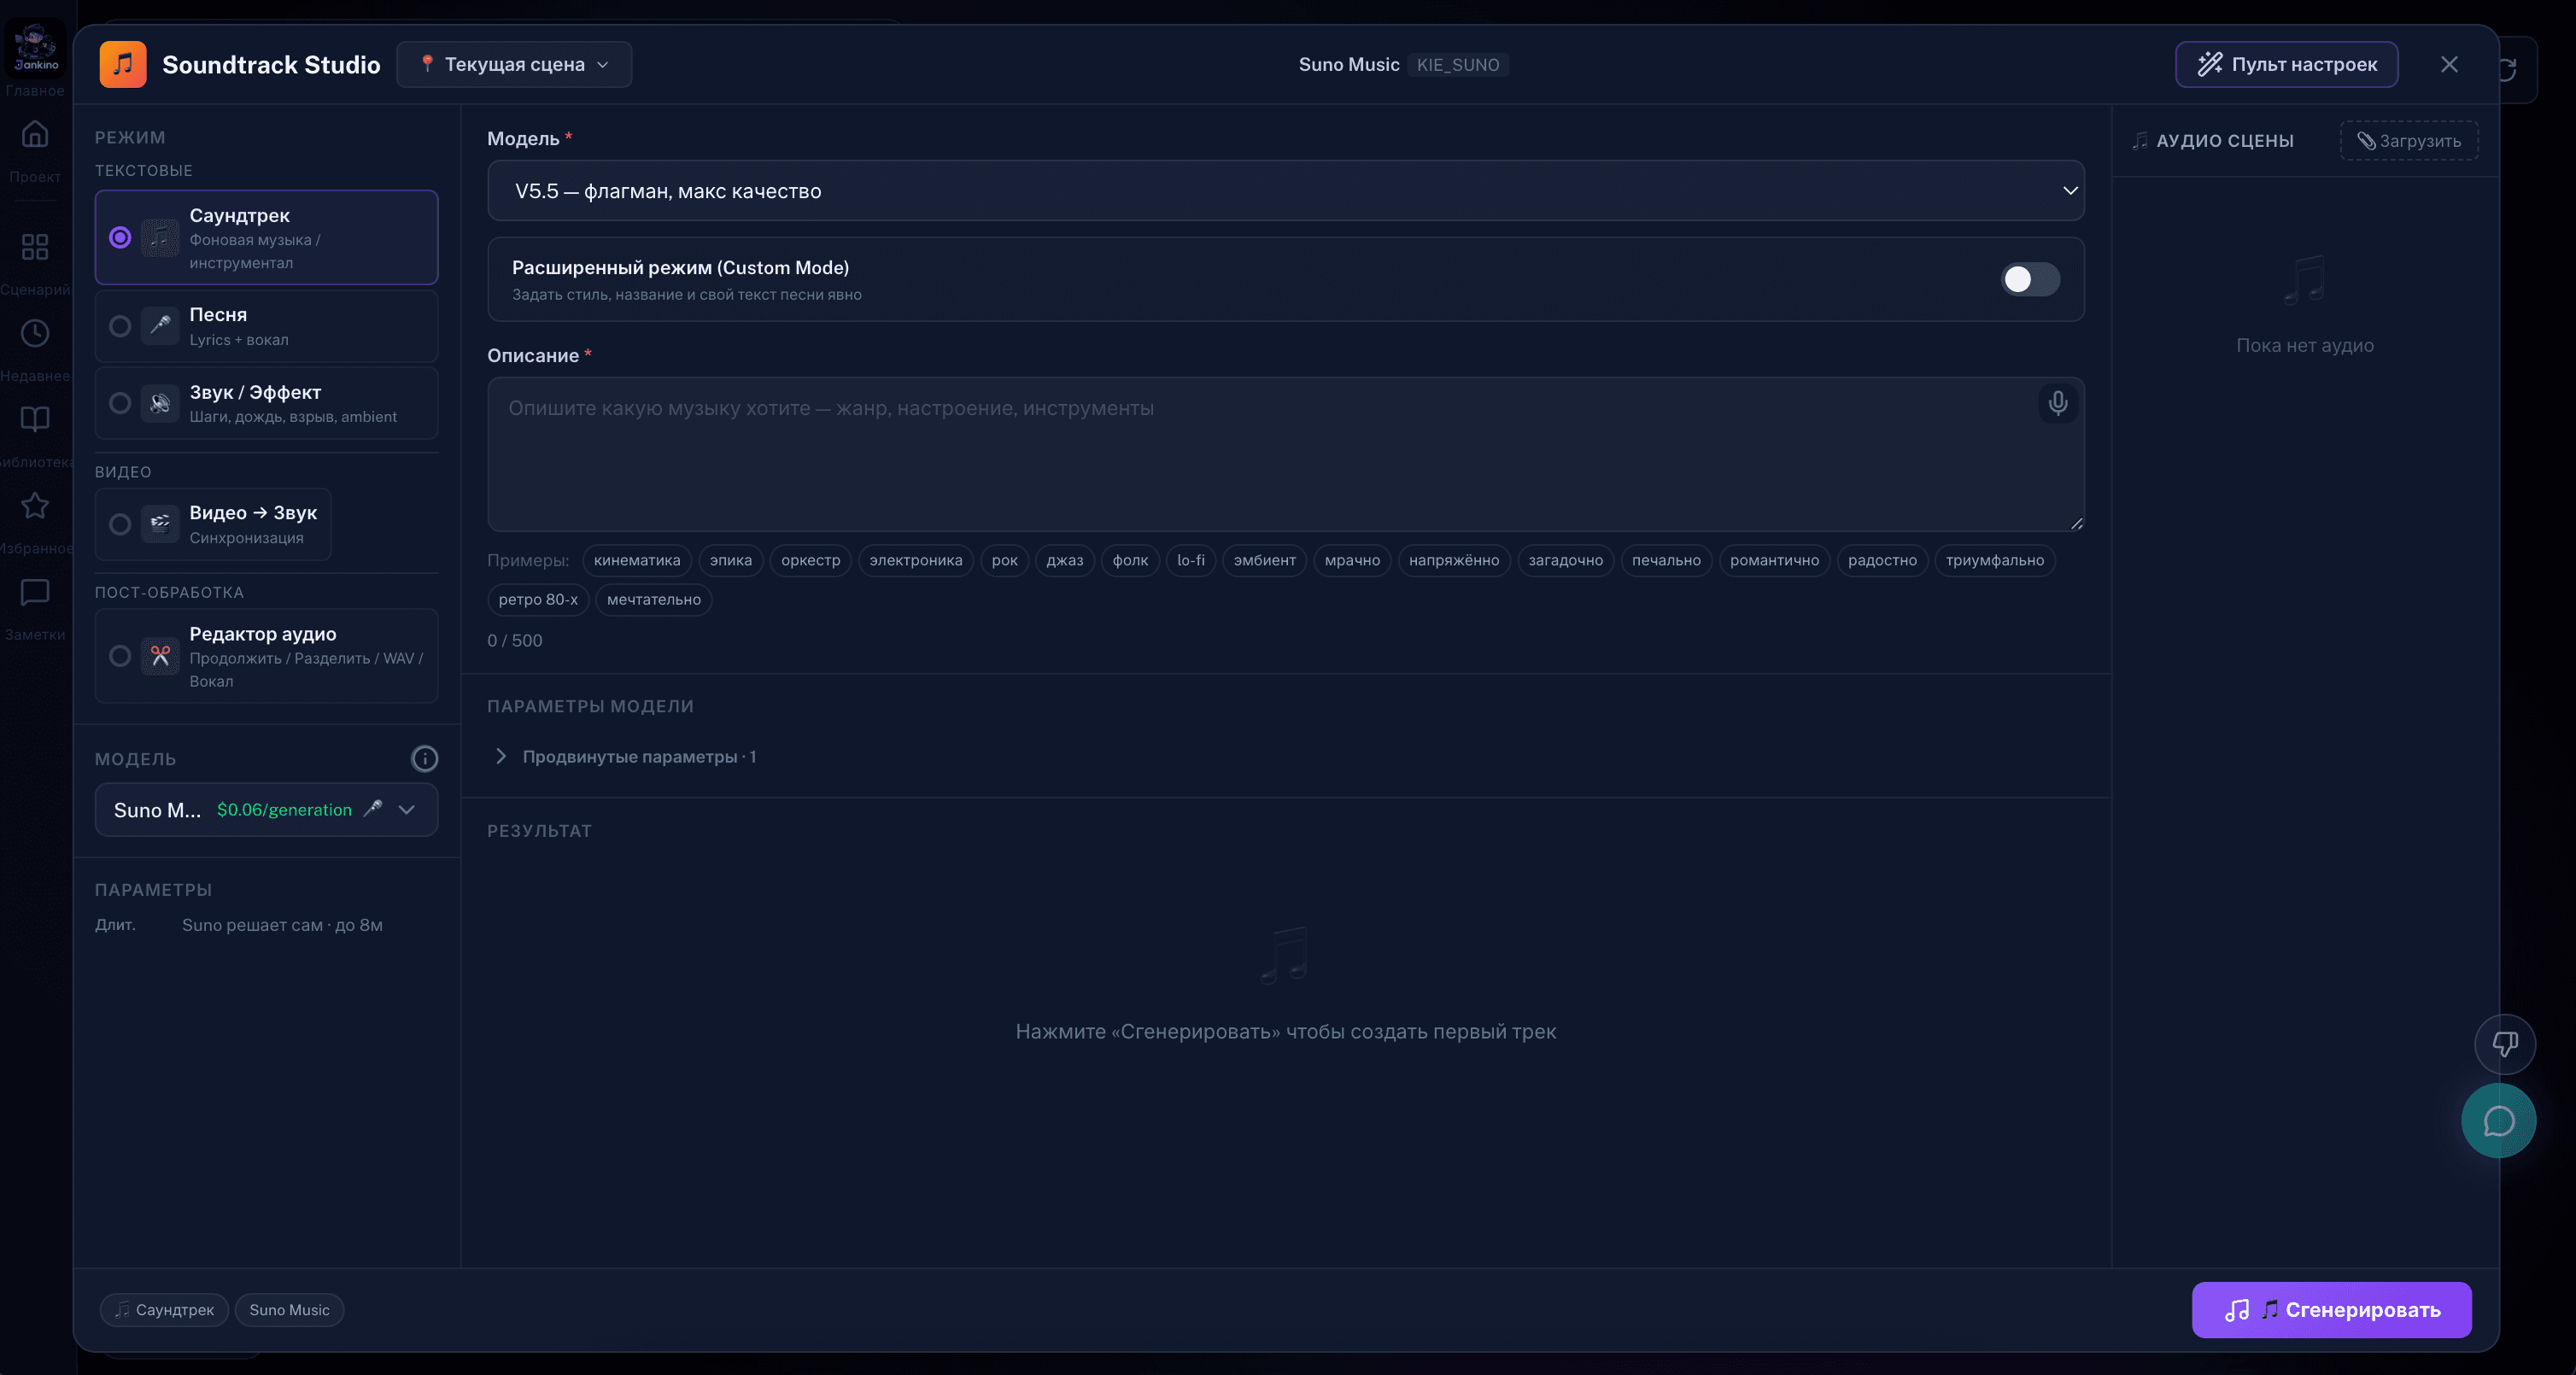Add the мечтательно example tag
This screenshot has width=2576, height=1375.
click(653, 599)
